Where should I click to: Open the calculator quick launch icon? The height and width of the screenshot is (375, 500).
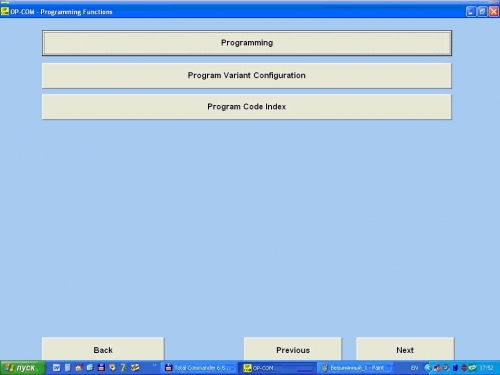(x=68, y=368)
